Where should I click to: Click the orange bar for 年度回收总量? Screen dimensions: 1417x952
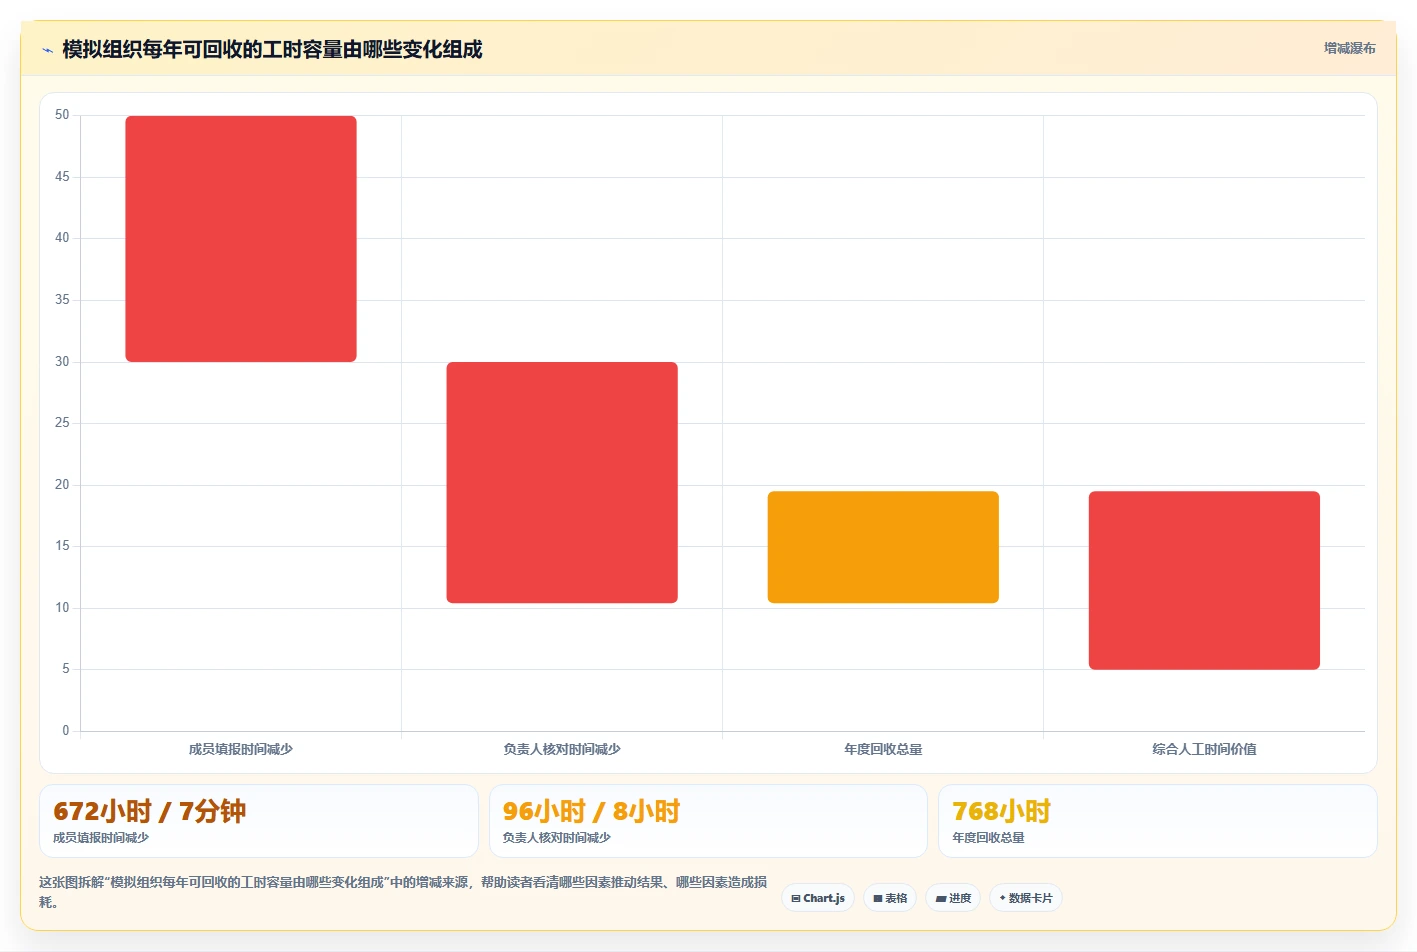[883, 547]
